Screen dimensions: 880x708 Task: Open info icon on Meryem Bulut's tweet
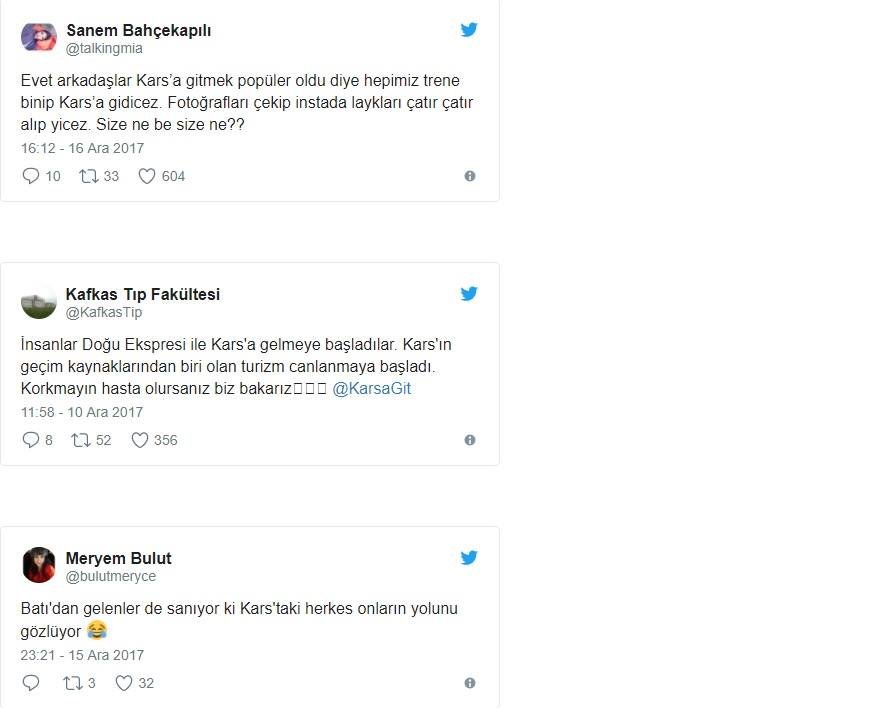[470, 684]
